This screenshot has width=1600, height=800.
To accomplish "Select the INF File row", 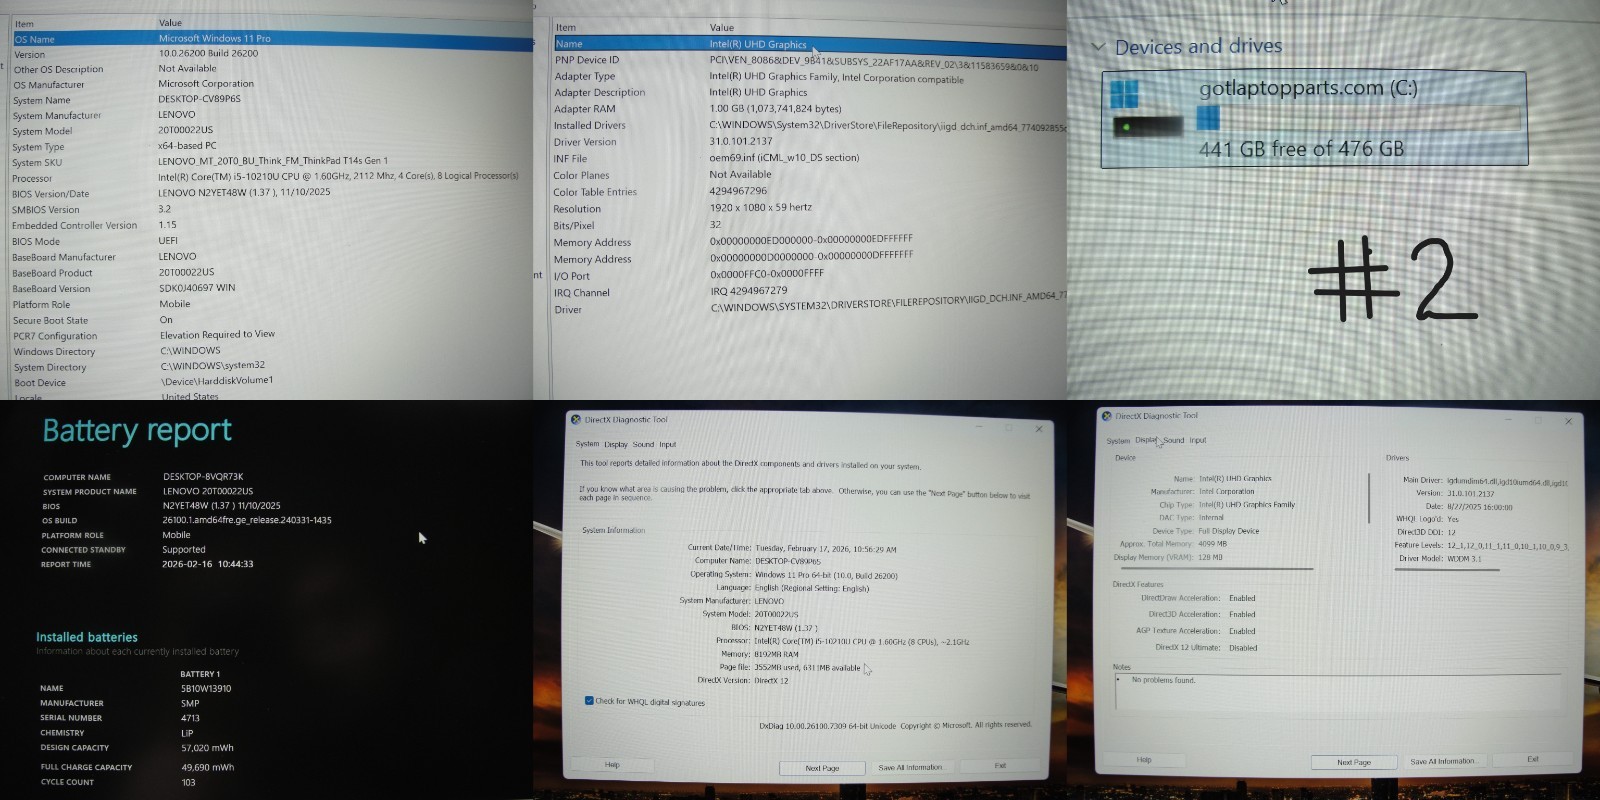I will [x=810, y=158].
